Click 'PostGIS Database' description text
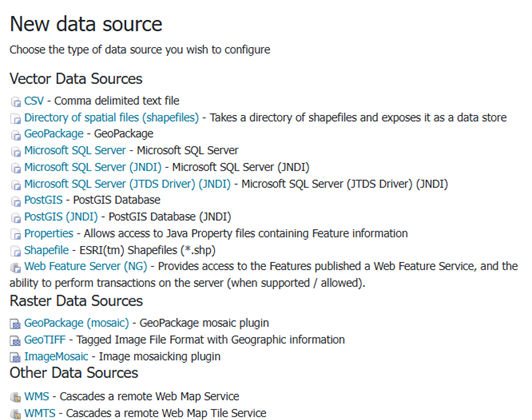Viewport: 532px width, 420px height. click(117, 200)
